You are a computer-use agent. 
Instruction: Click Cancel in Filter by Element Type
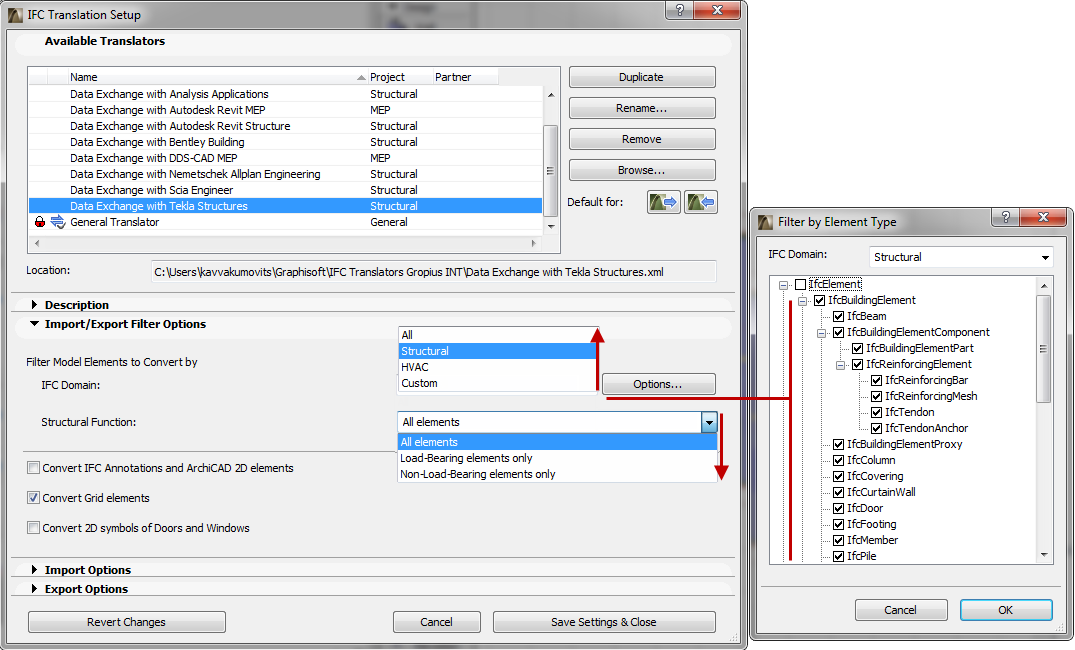click(x=900, y=610)
